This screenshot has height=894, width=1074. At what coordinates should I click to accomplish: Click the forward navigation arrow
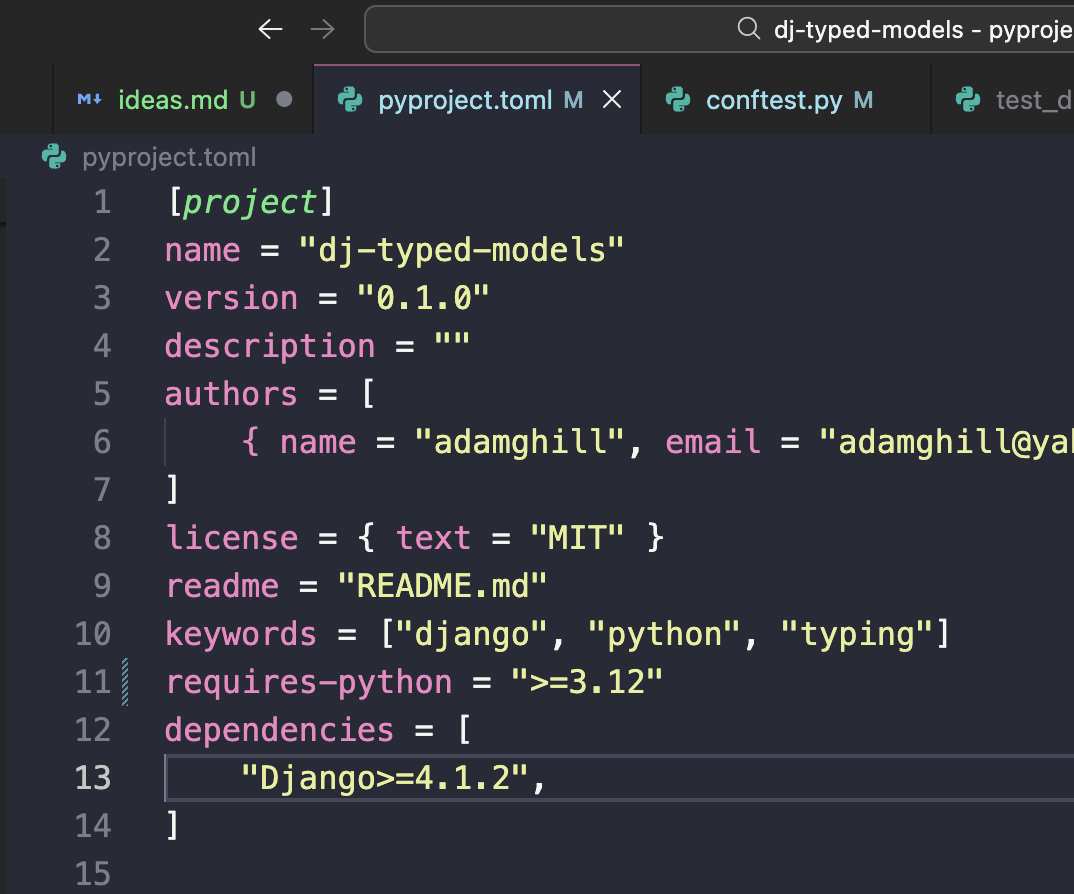click(x=322, y=29)
